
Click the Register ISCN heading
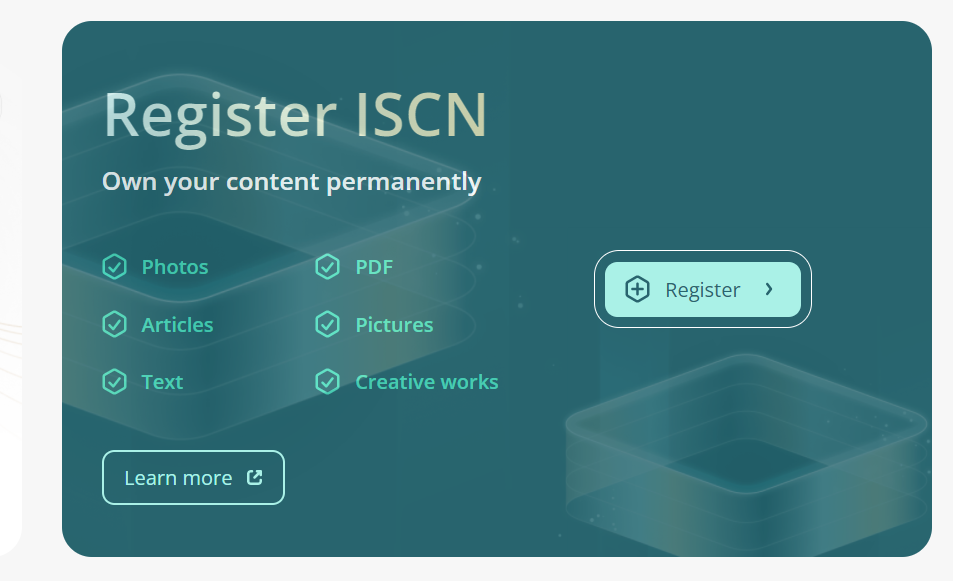point(295,117)
